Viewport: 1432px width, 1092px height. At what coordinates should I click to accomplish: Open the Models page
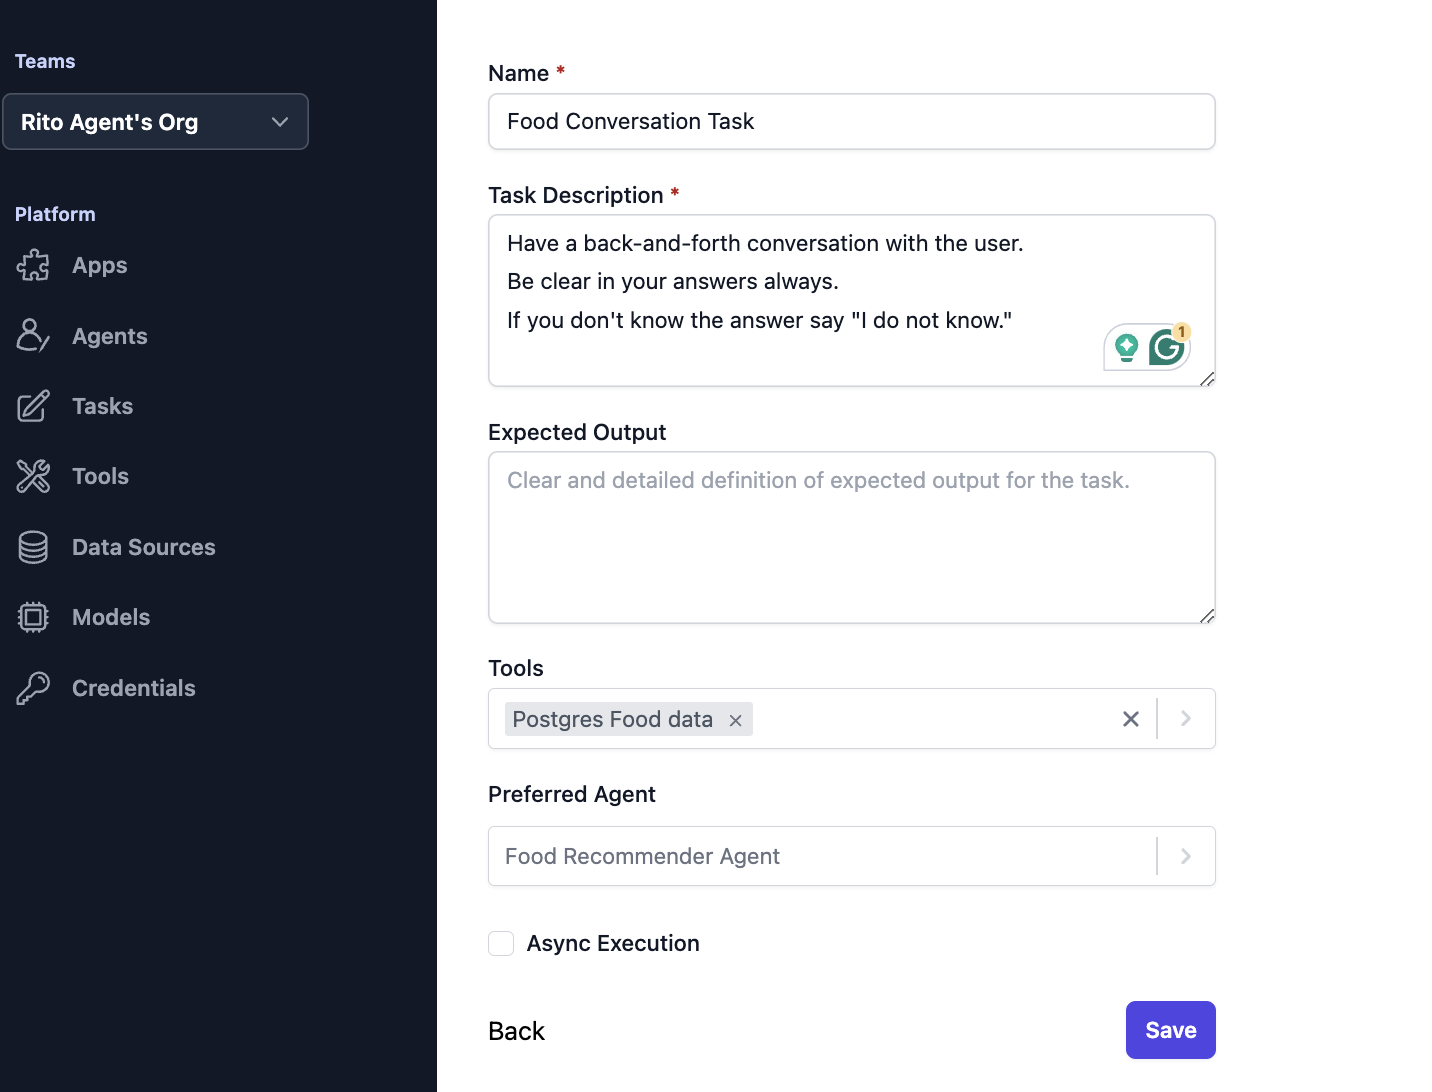coord(111,617)
